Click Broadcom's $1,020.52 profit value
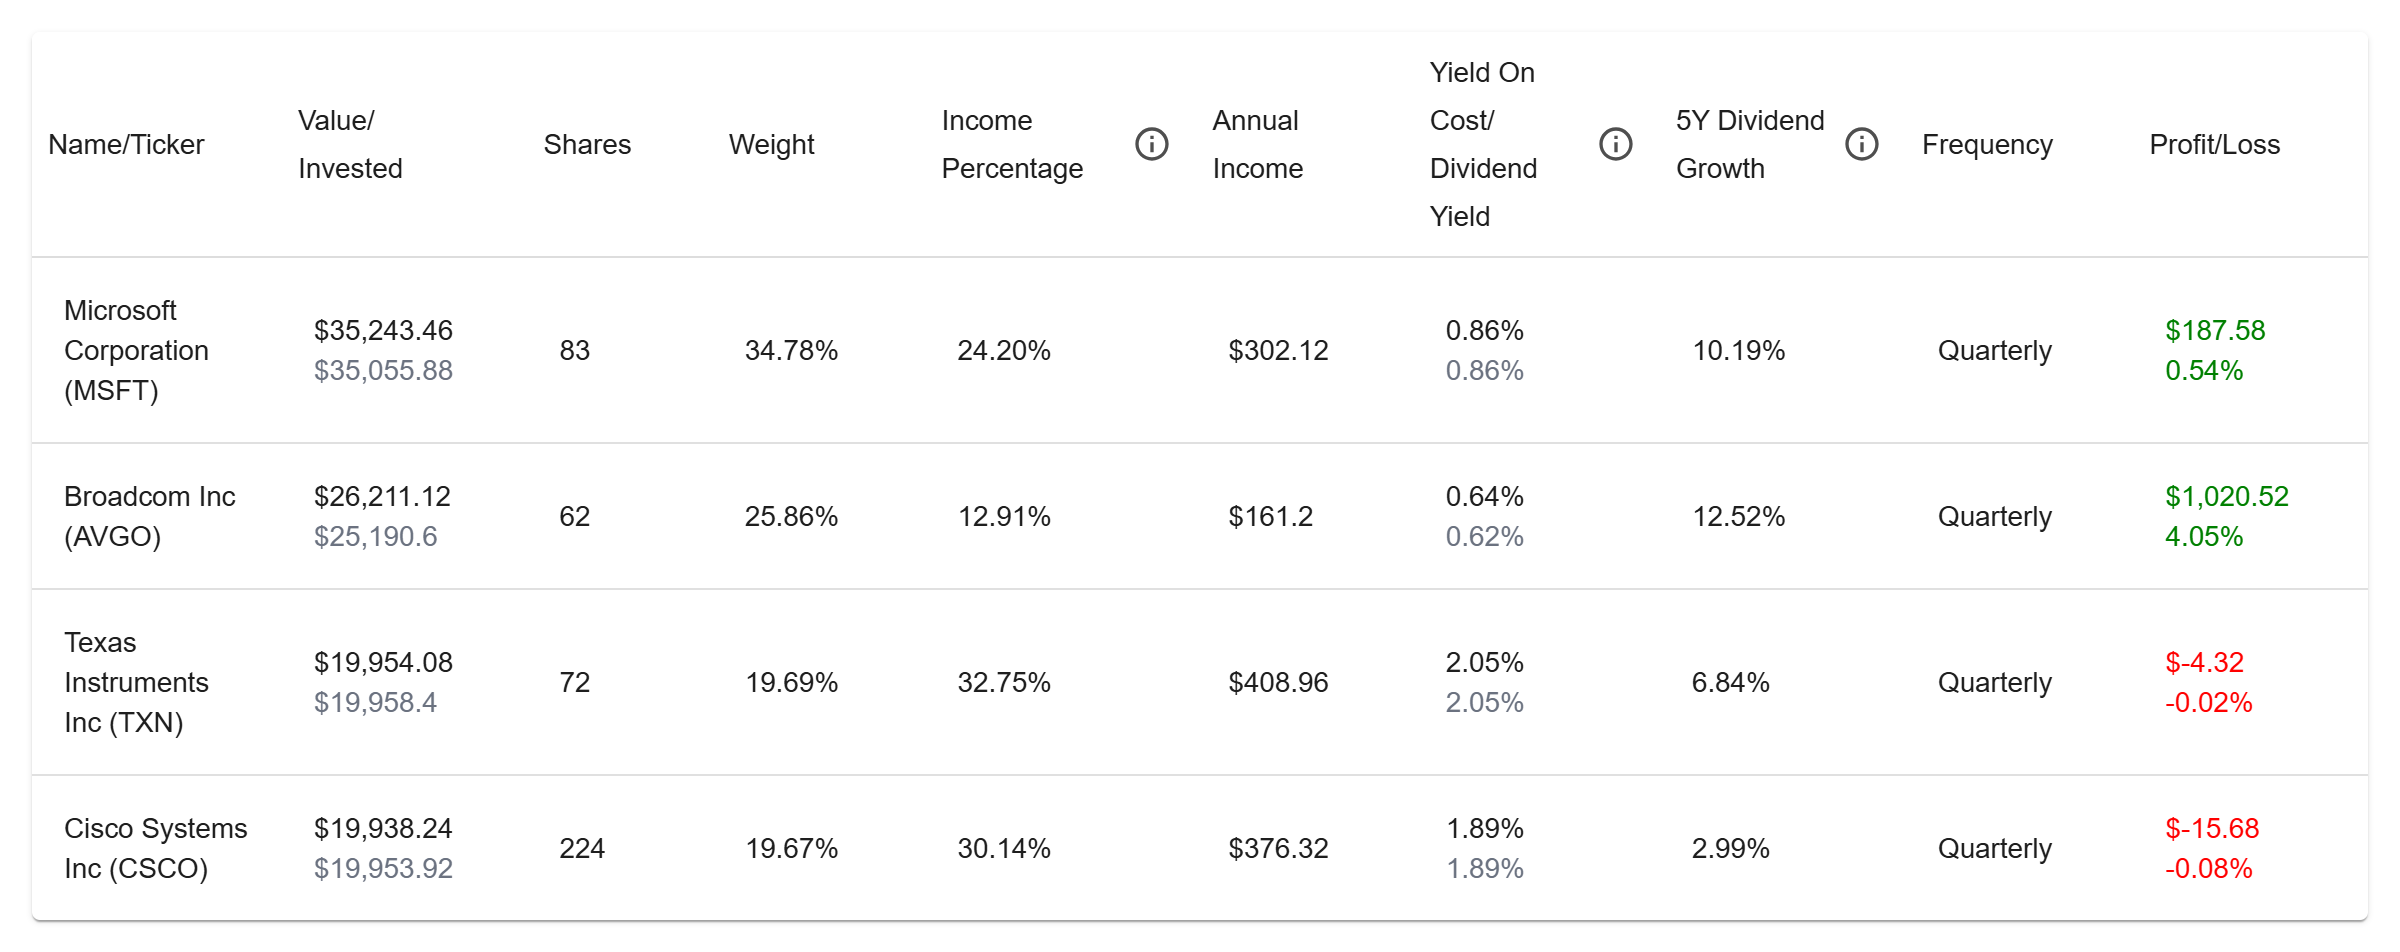 [x=2226, y=496]
